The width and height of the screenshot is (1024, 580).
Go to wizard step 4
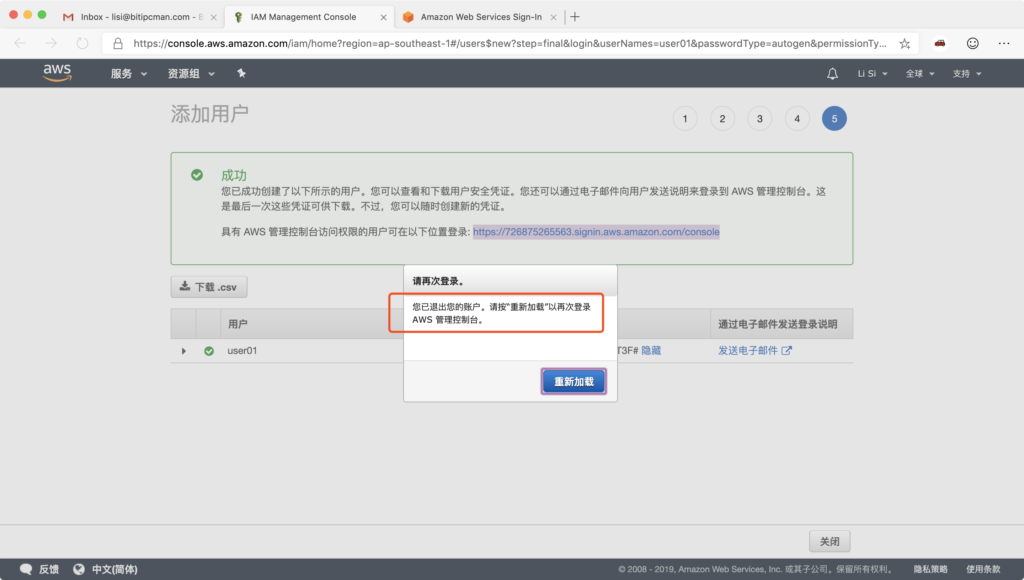pos(797,119)
